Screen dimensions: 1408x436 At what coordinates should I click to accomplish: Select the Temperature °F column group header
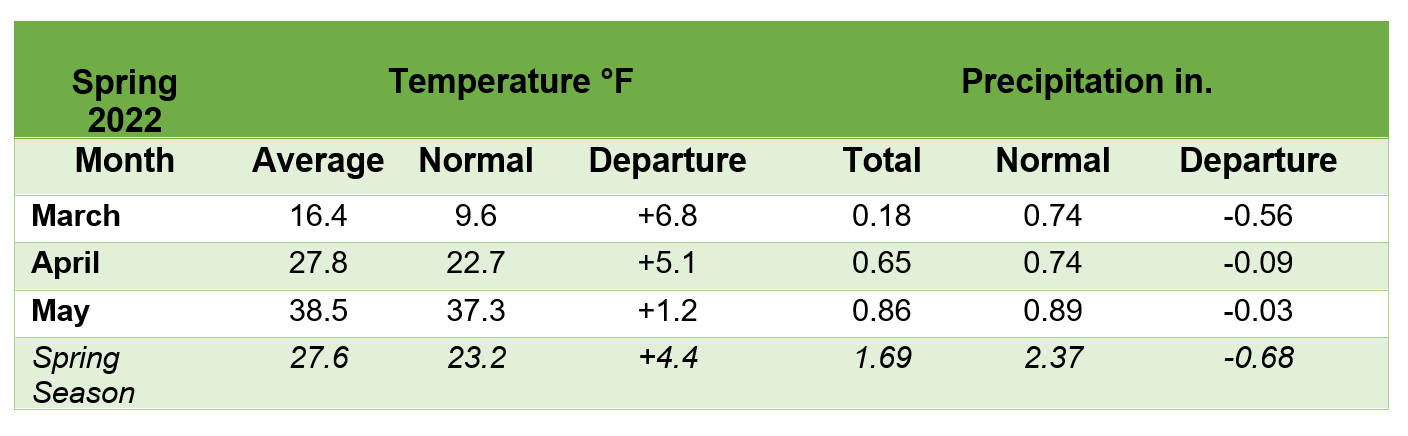(x=511, y=81)
